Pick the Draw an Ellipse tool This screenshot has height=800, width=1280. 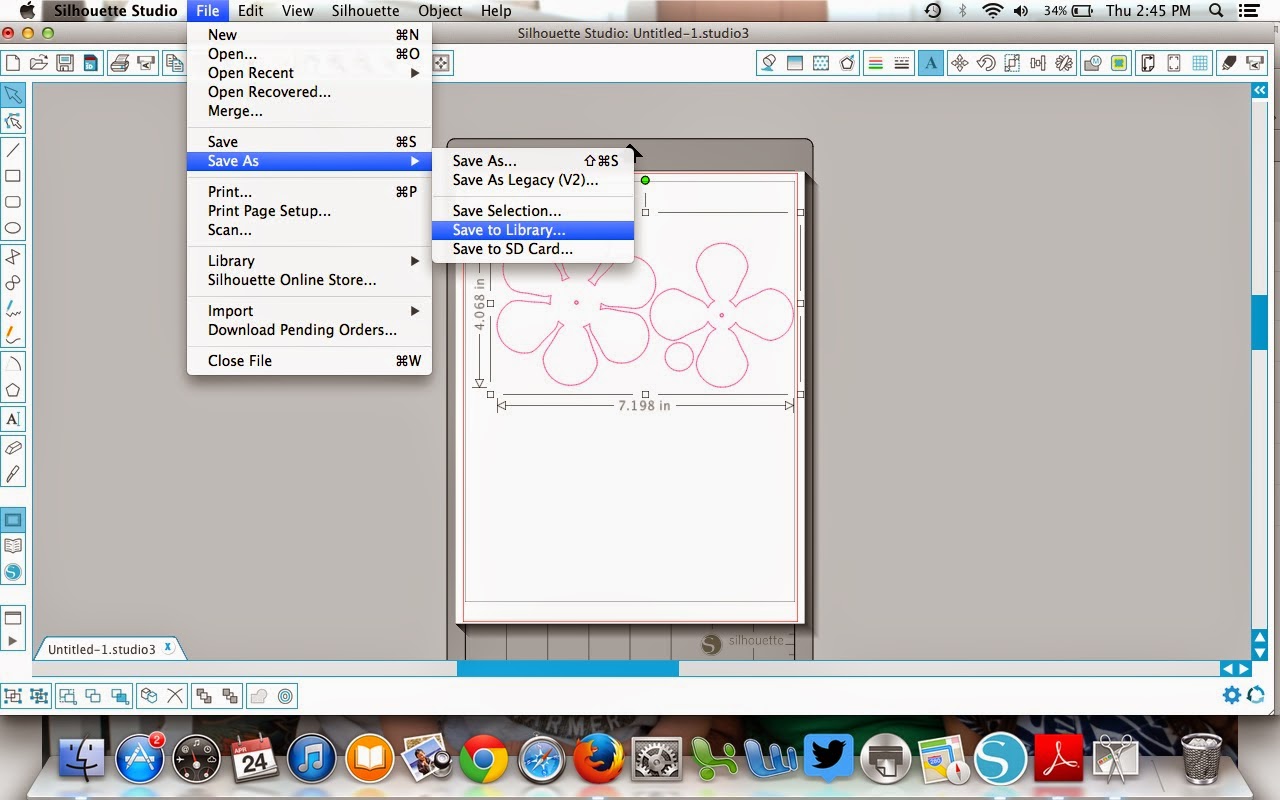click(x=13, y=228)
